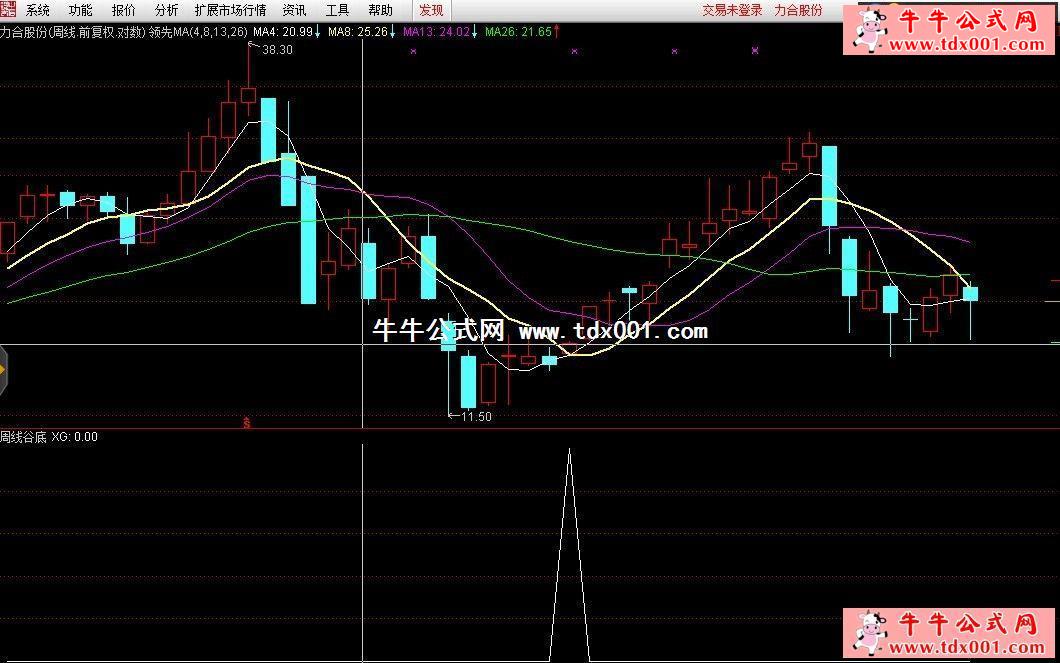This screenshot has width=1060, height=663.
Task: Expand the left side panel arrow
Action: [3, 370]
